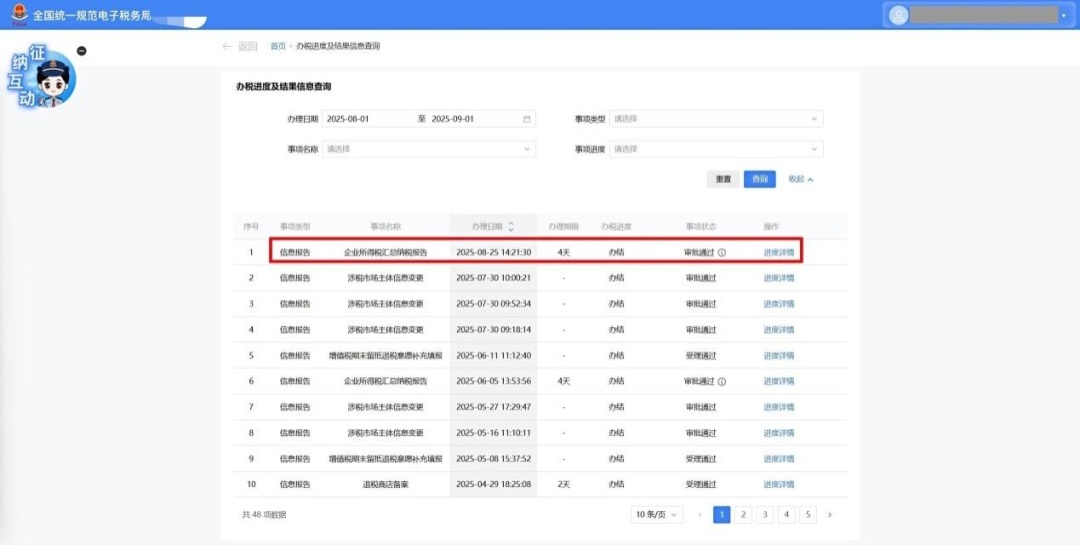Image resolution: width=1080 pixels, height=545 pixels.
Task: Click the 返回 back arrow
Action: 228,46
